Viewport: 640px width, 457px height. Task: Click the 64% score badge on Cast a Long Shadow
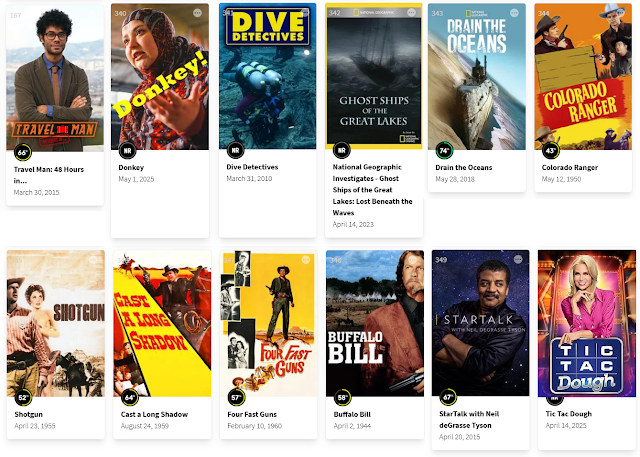[x=130, y=397]
